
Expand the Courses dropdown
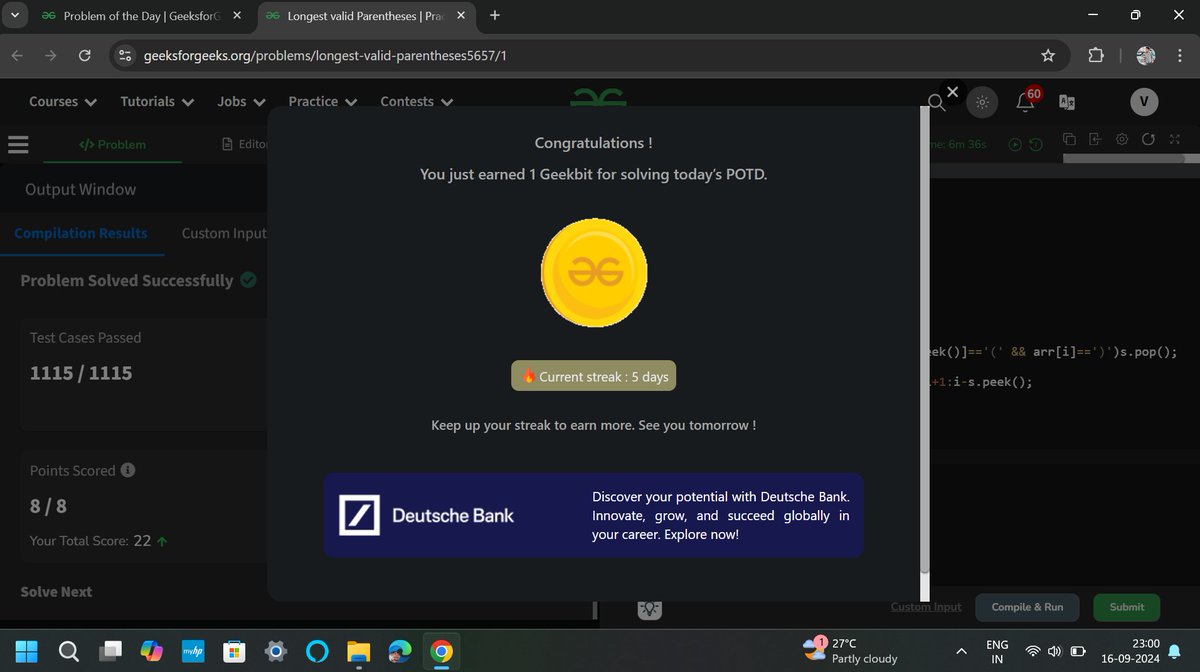(x=63, y=101)
